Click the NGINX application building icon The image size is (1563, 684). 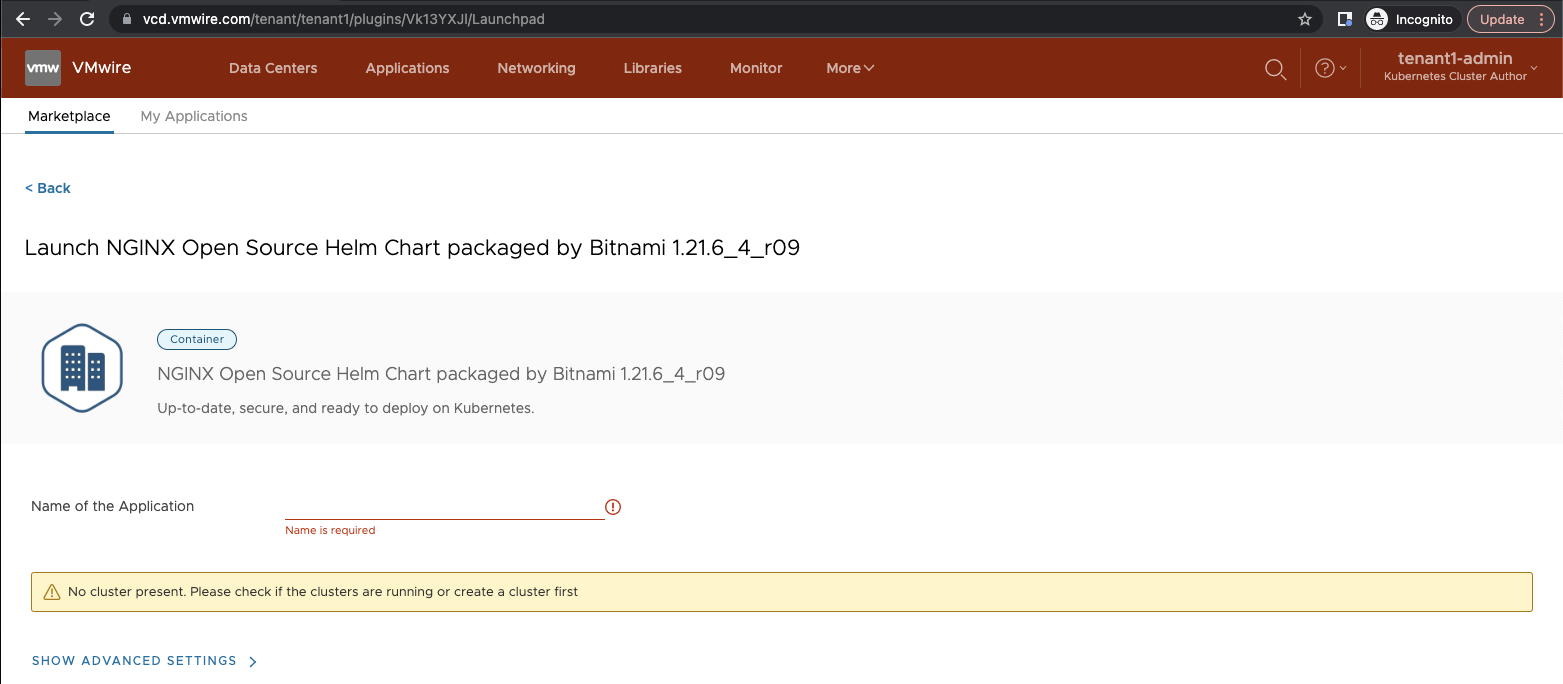pos(82,368)
